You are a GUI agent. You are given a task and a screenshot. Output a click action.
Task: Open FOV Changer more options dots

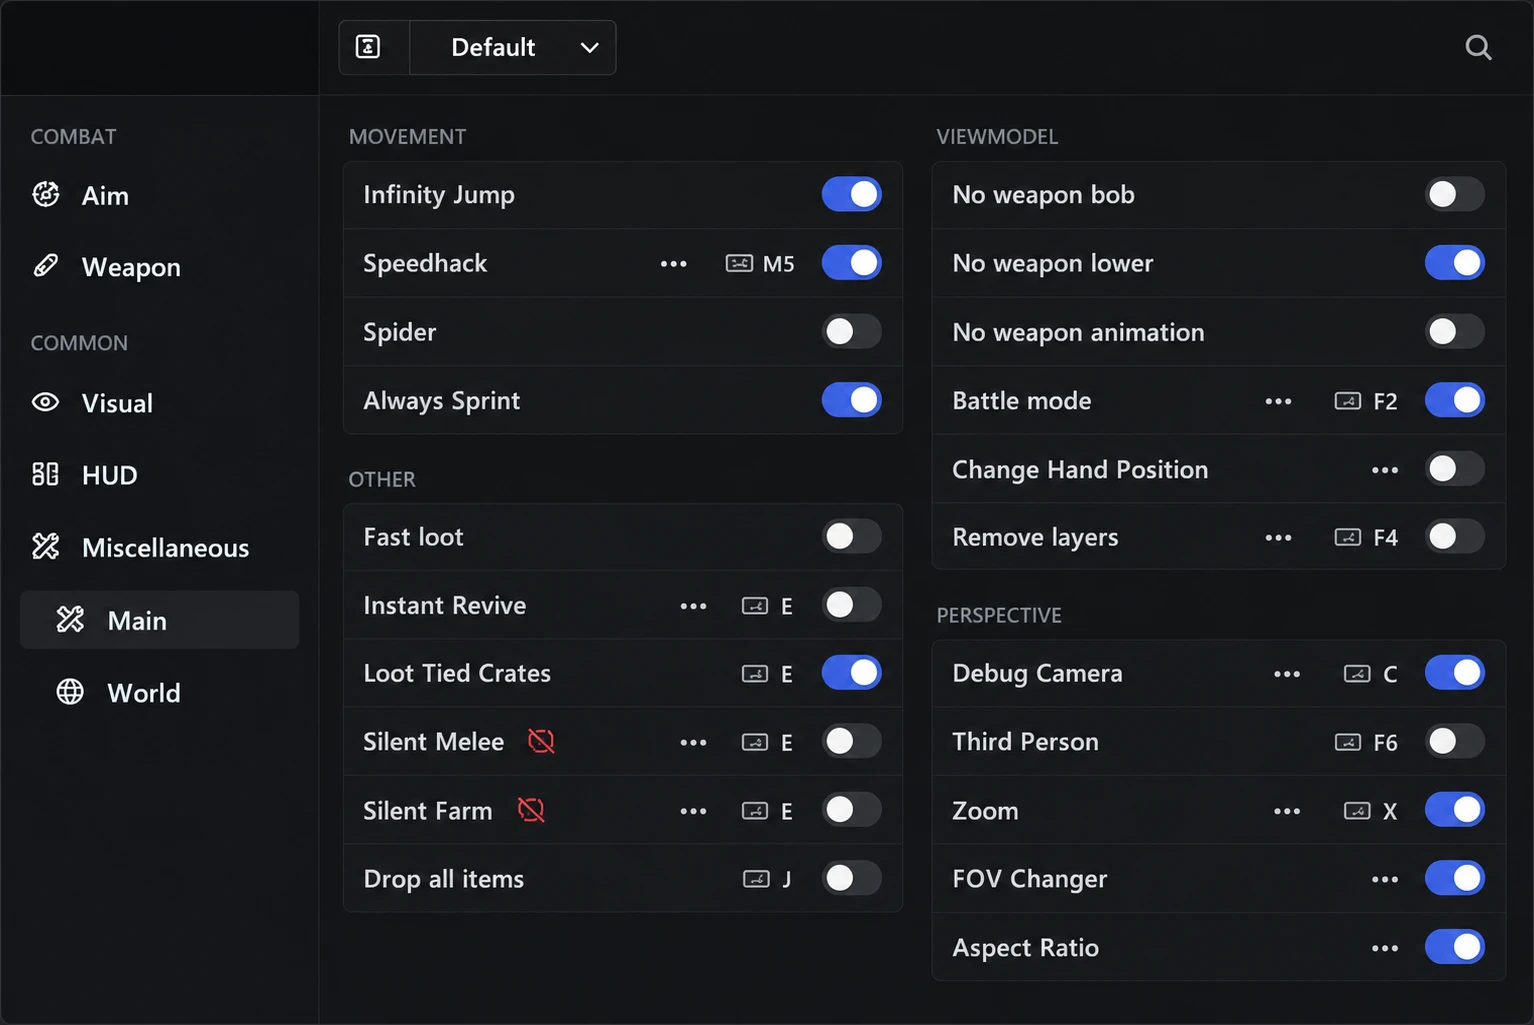(x=1385, y=880)
